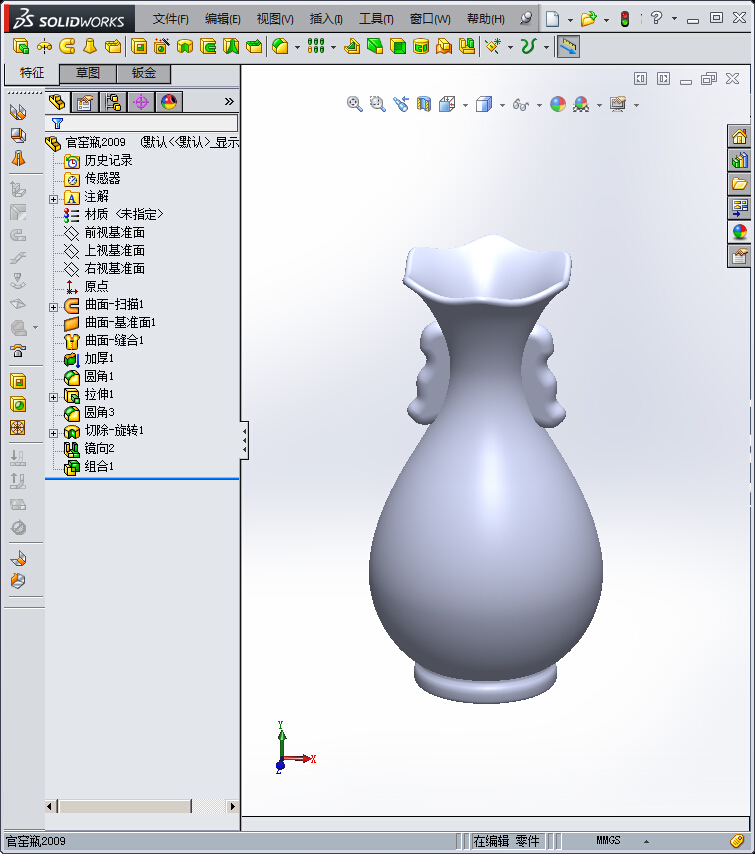Open the 窗口(W) menu
Screen dimensions: 755x854
430,19
